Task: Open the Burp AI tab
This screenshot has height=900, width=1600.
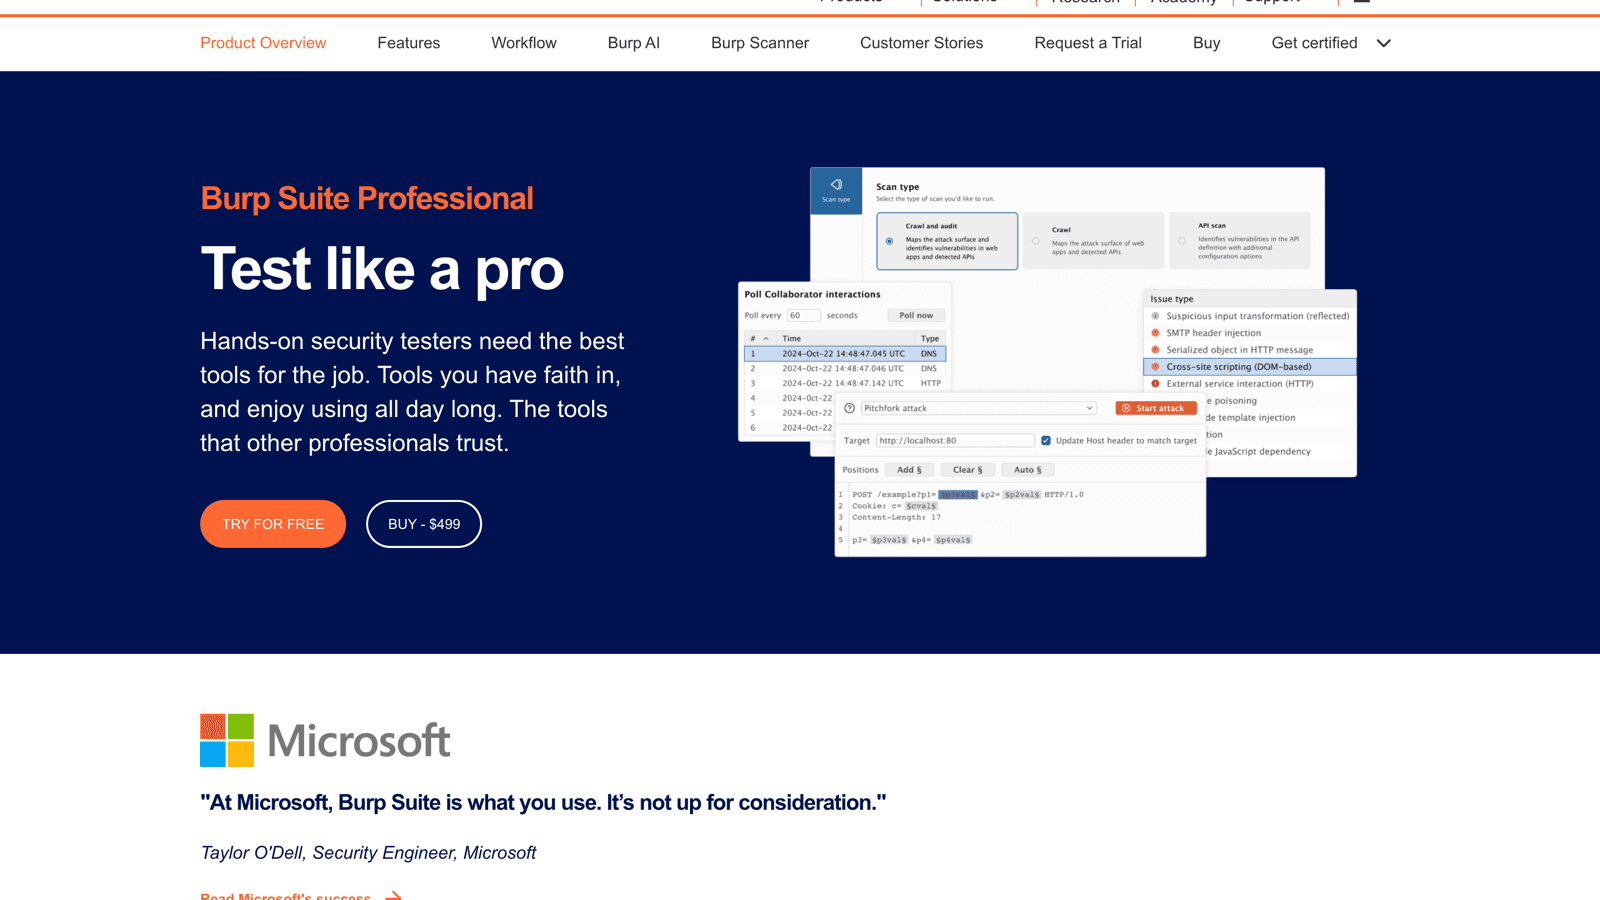Action: [634, 43]
